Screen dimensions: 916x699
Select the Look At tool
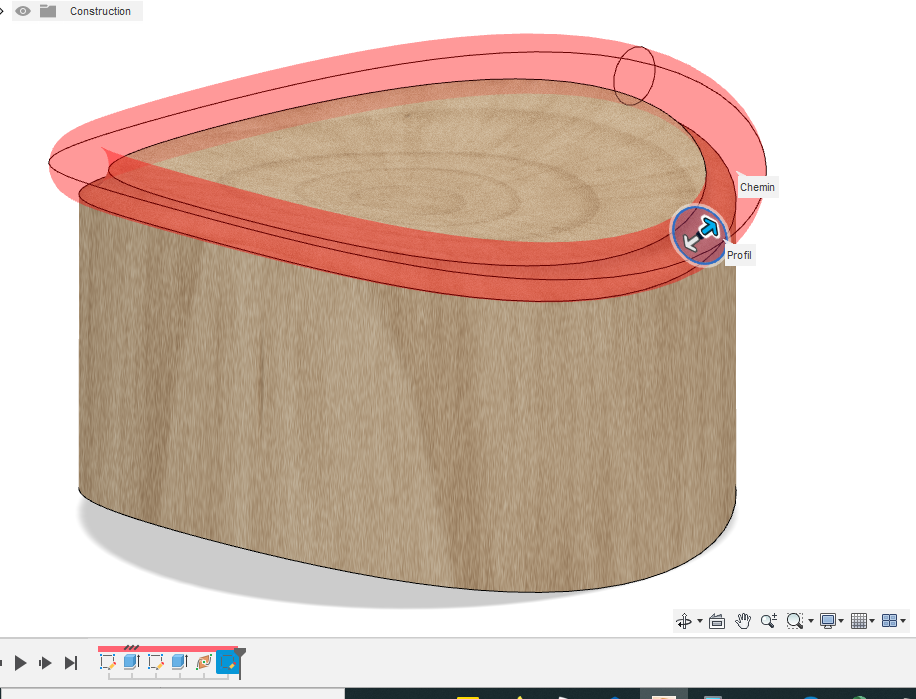(716, 620)
